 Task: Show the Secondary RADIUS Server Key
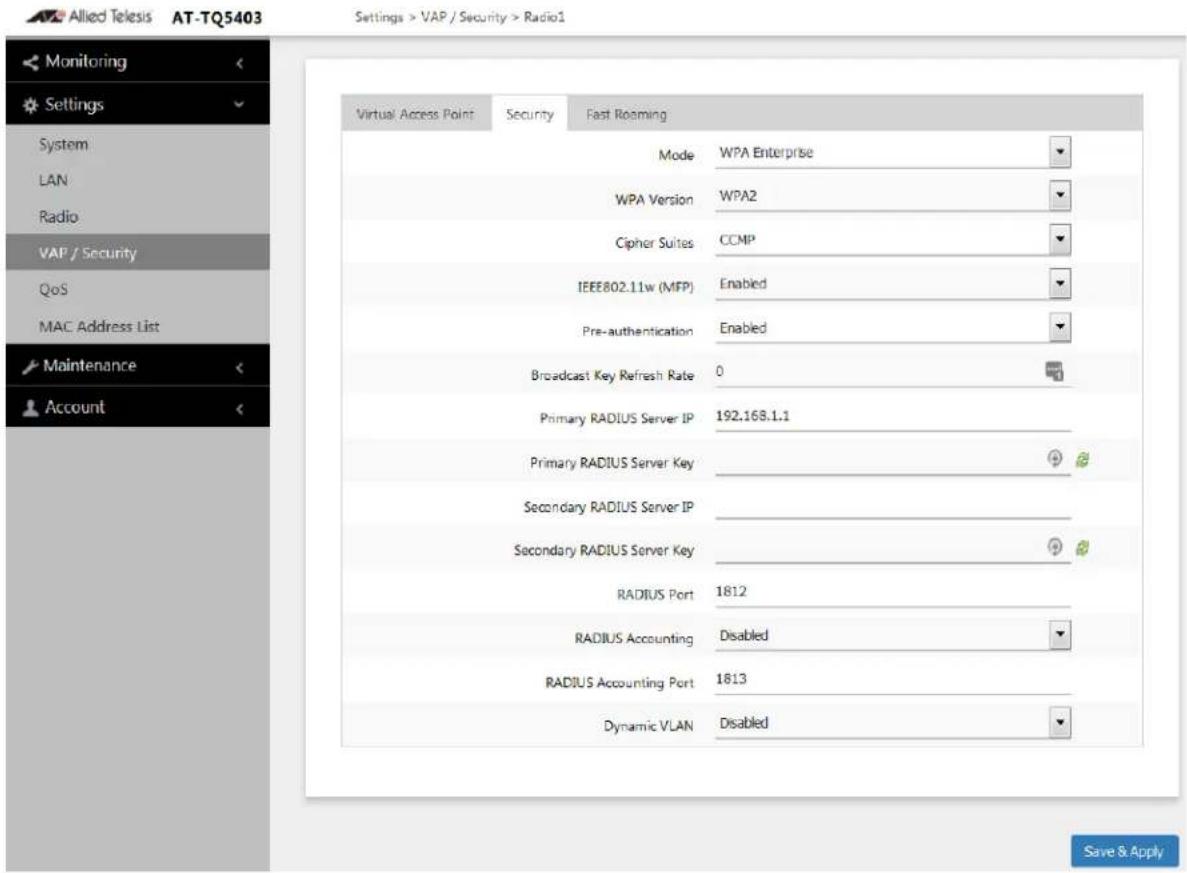click(x=1055, y=546)
